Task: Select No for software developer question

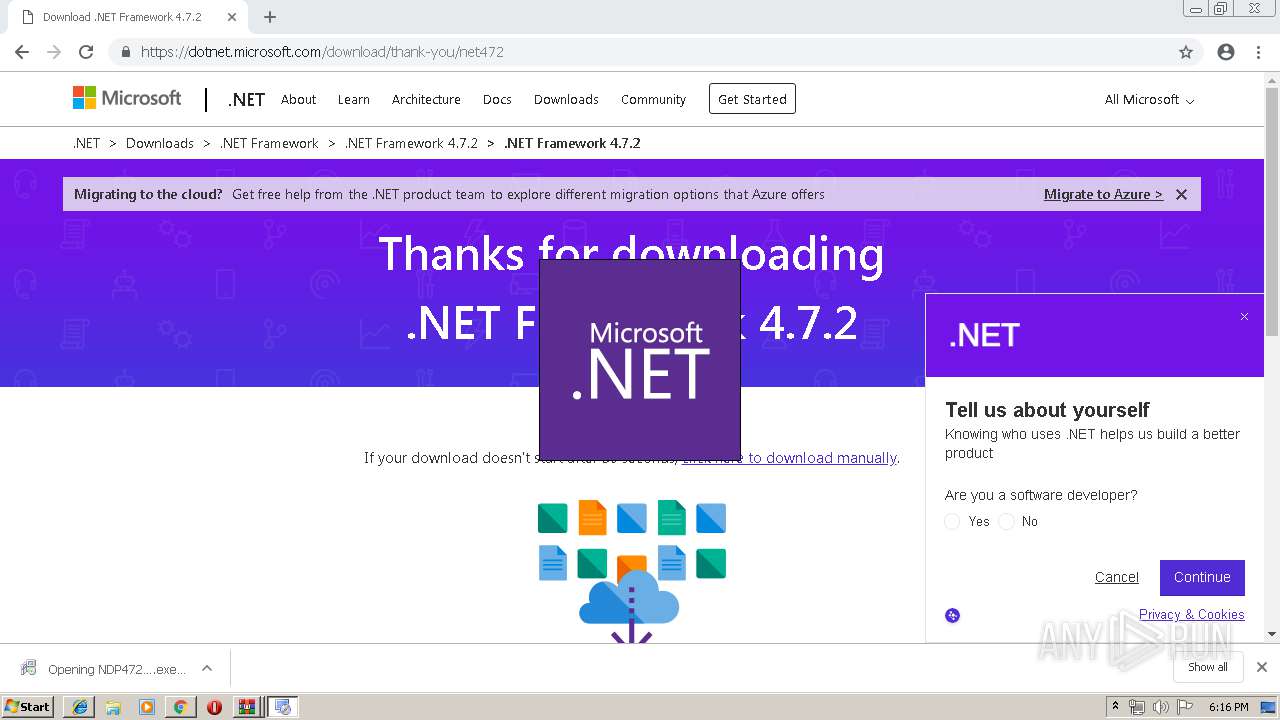Action: pos(1006,522)
